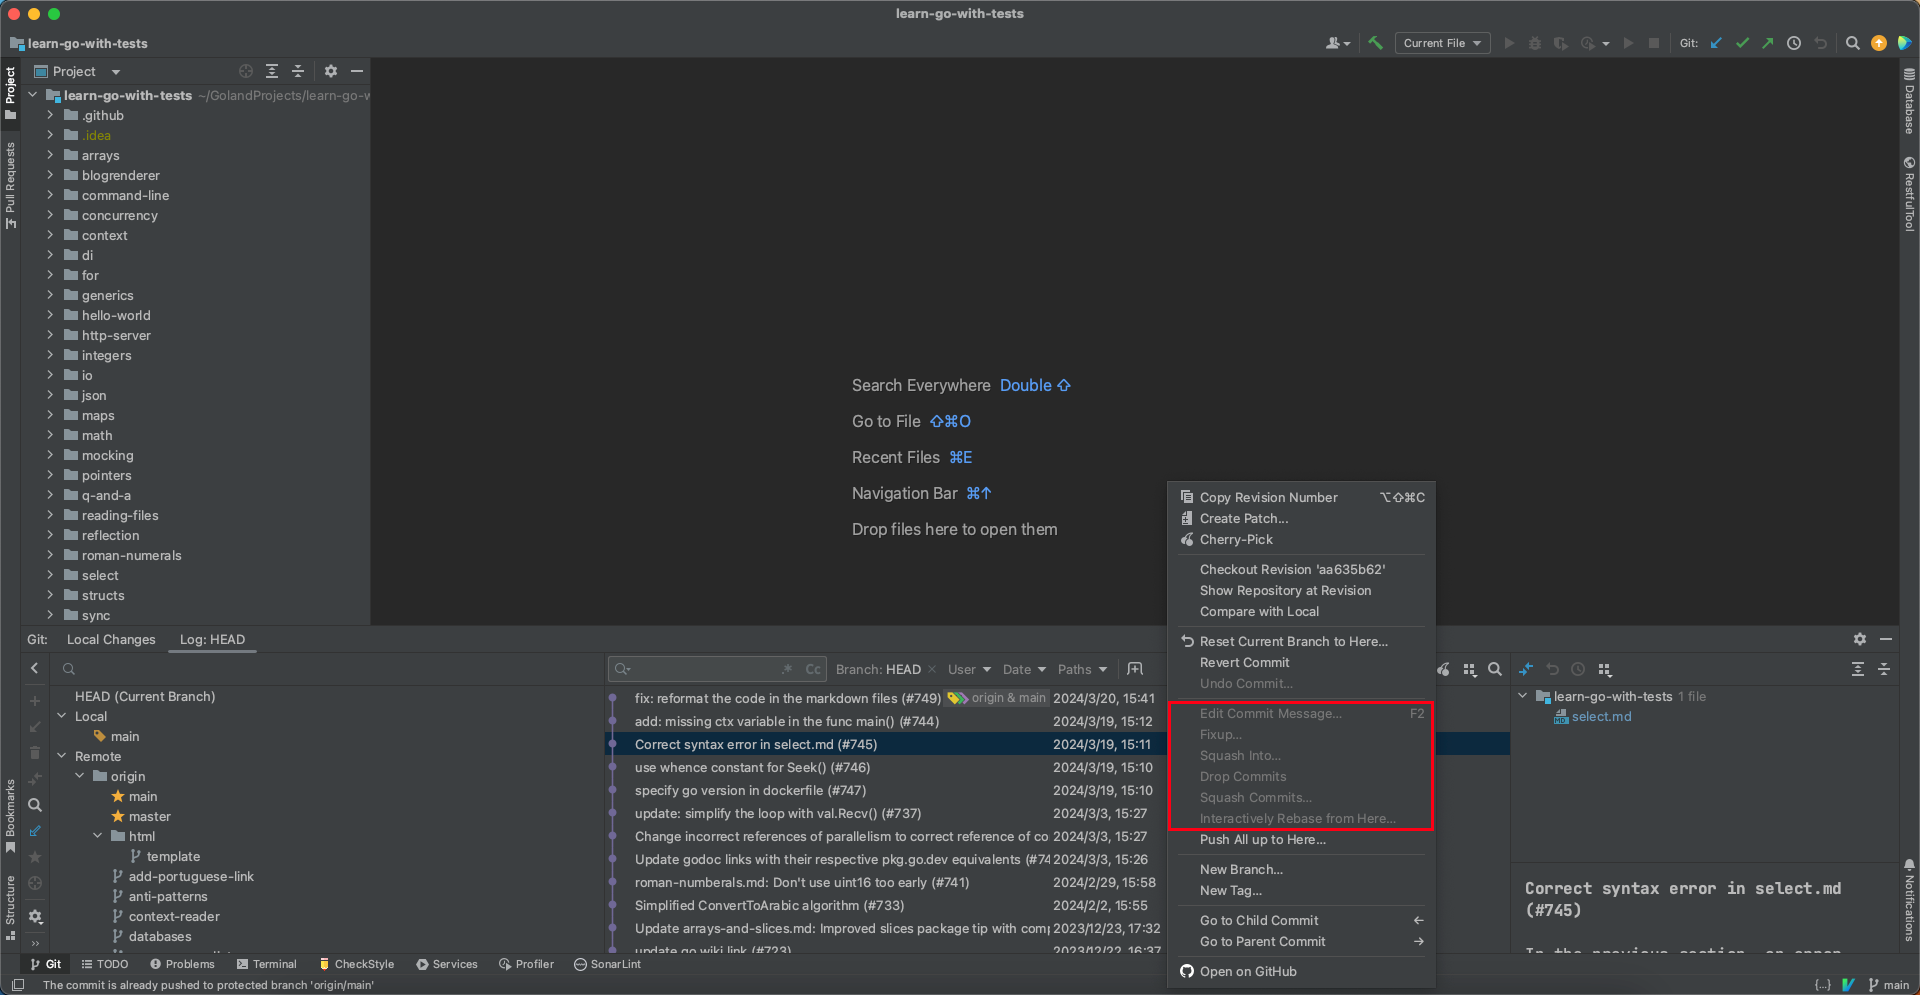Collapse learn-go-with-tests in changed files
The width and height of the screenshot is (1920, 995).
click(x=1523, y=696)
